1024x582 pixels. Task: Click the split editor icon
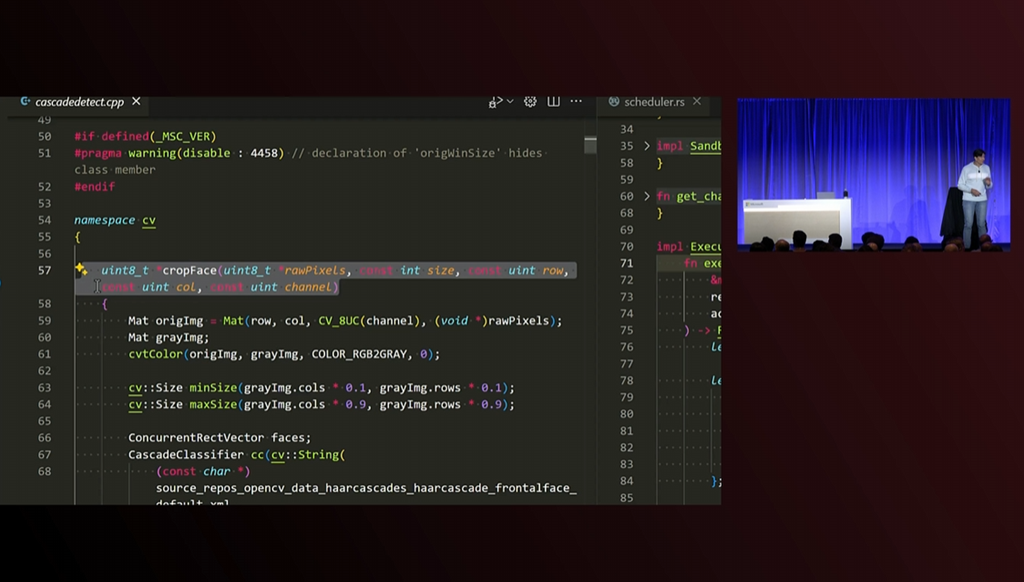tap(553, 102)
